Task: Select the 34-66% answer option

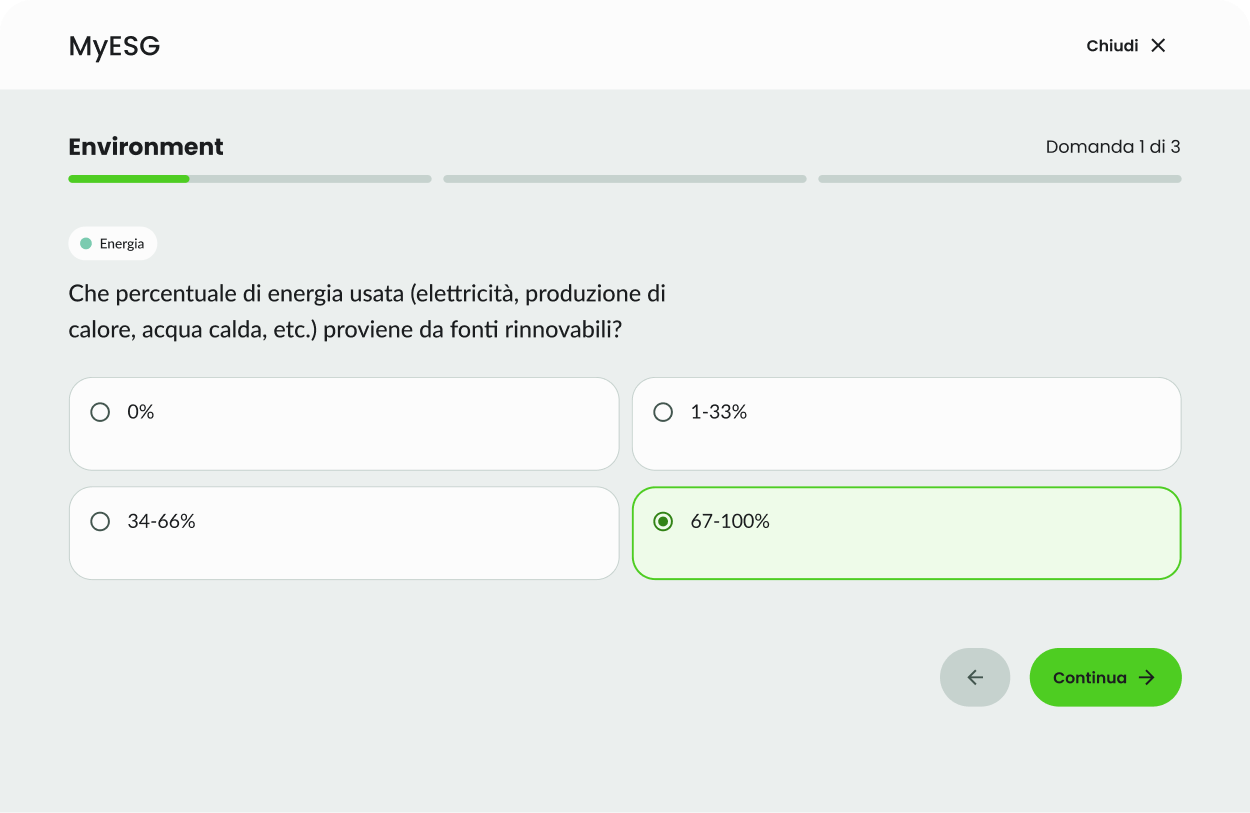Action: pyautogui.click(x=344, y=532)
